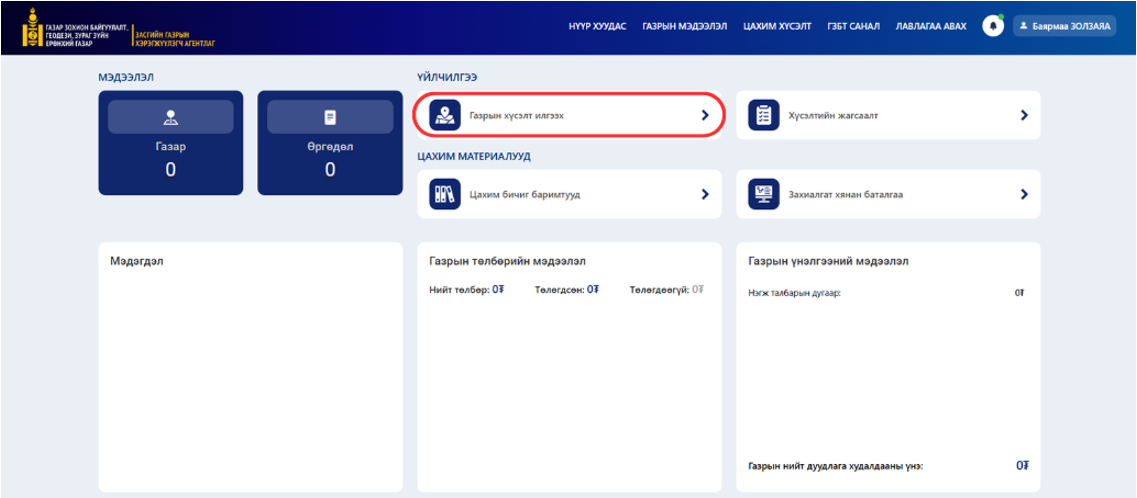
Task: Open chevron on Хүсэлтийн жагсаалт card
Action: point(1024,115)
